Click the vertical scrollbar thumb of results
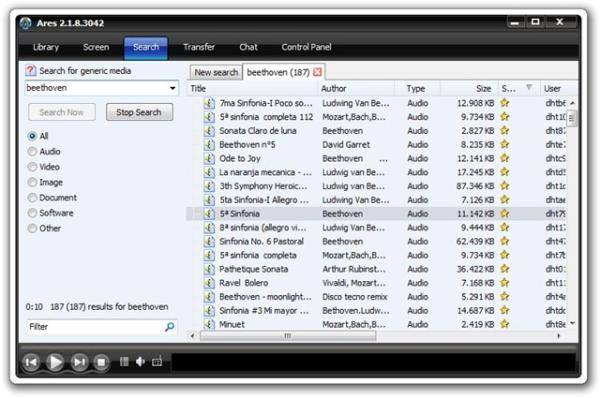 572,119
